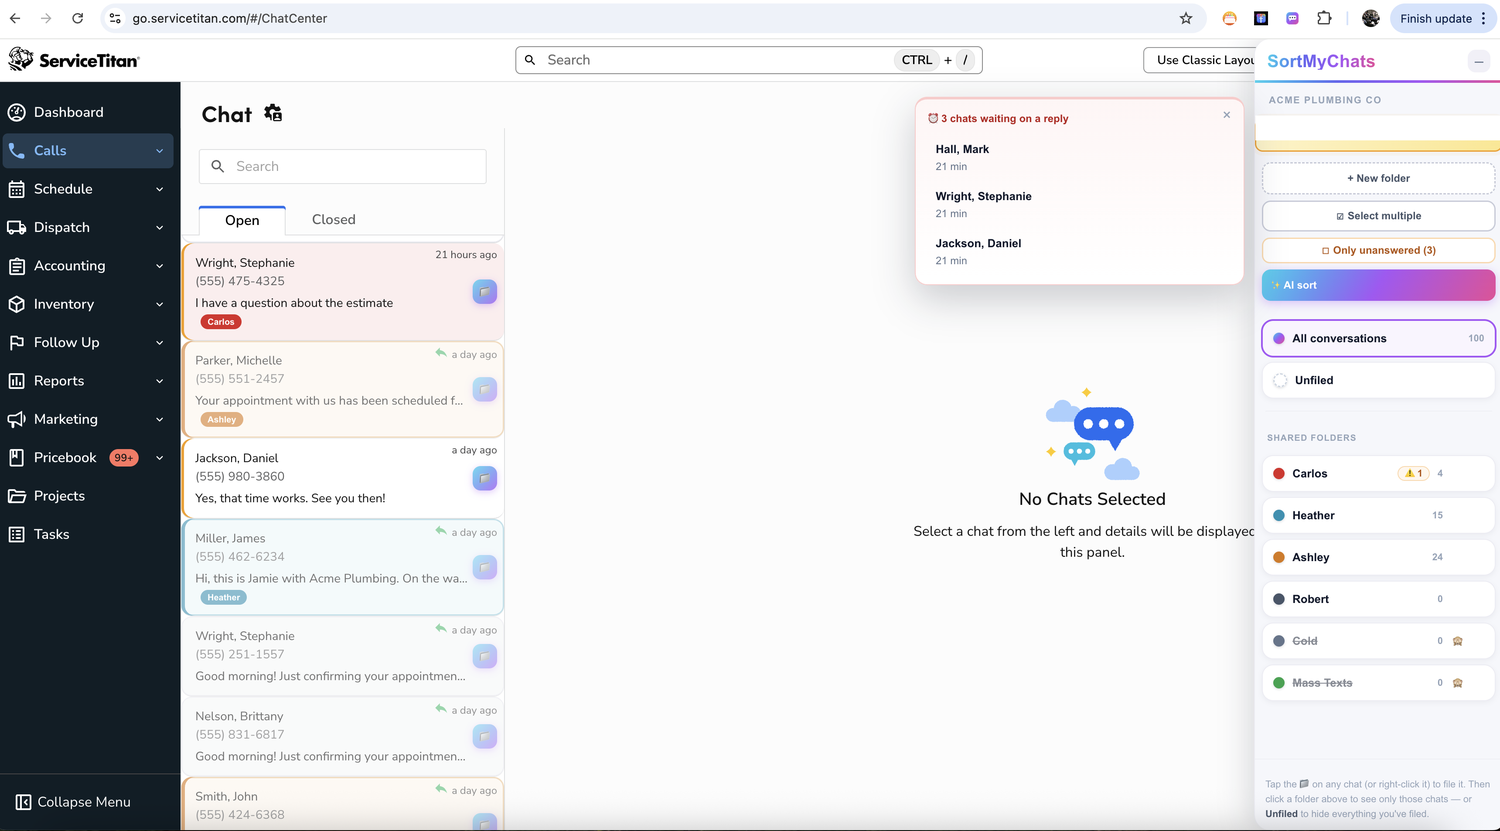Viewport: 1500px width, 831px height.
Task: Select All conversations filter
Action: pos(1378,338)
